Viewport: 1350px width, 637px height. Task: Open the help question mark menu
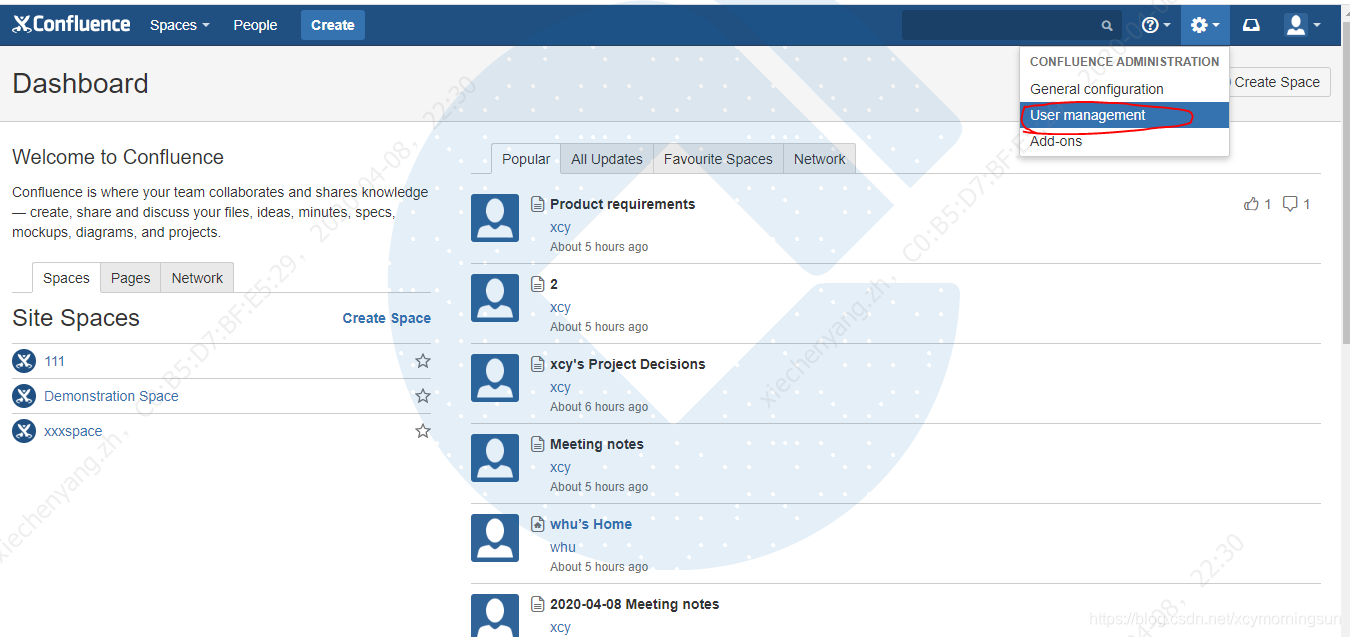1156,25
